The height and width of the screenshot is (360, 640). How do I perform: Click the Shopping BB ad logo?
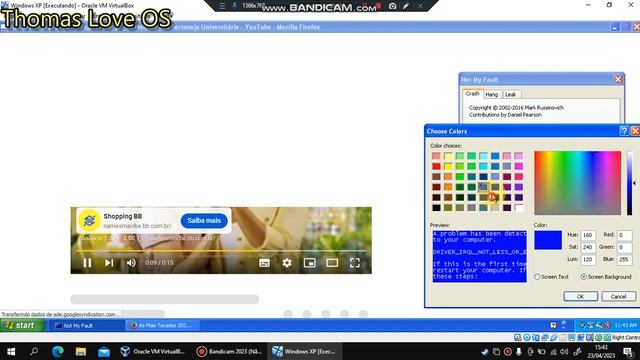coord(89,220)
